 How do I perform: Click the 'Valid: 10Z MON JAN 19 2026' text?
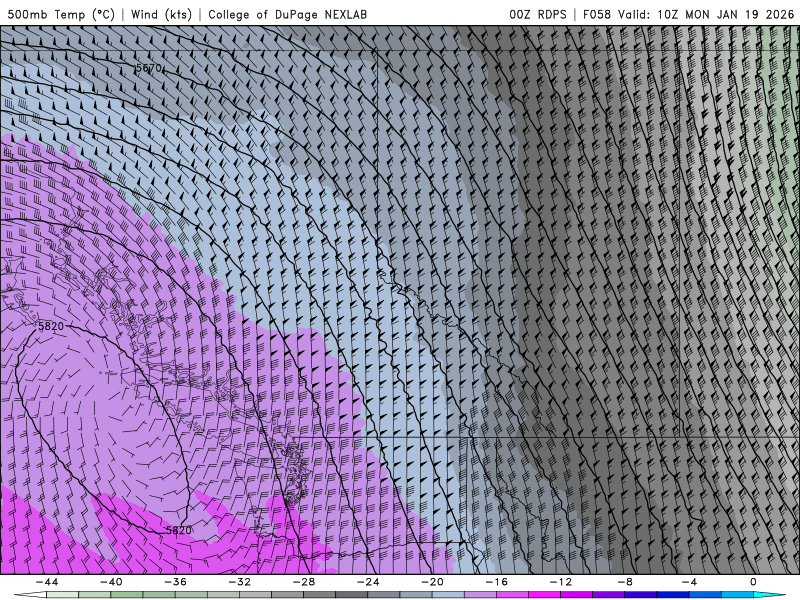pos(706,14)
